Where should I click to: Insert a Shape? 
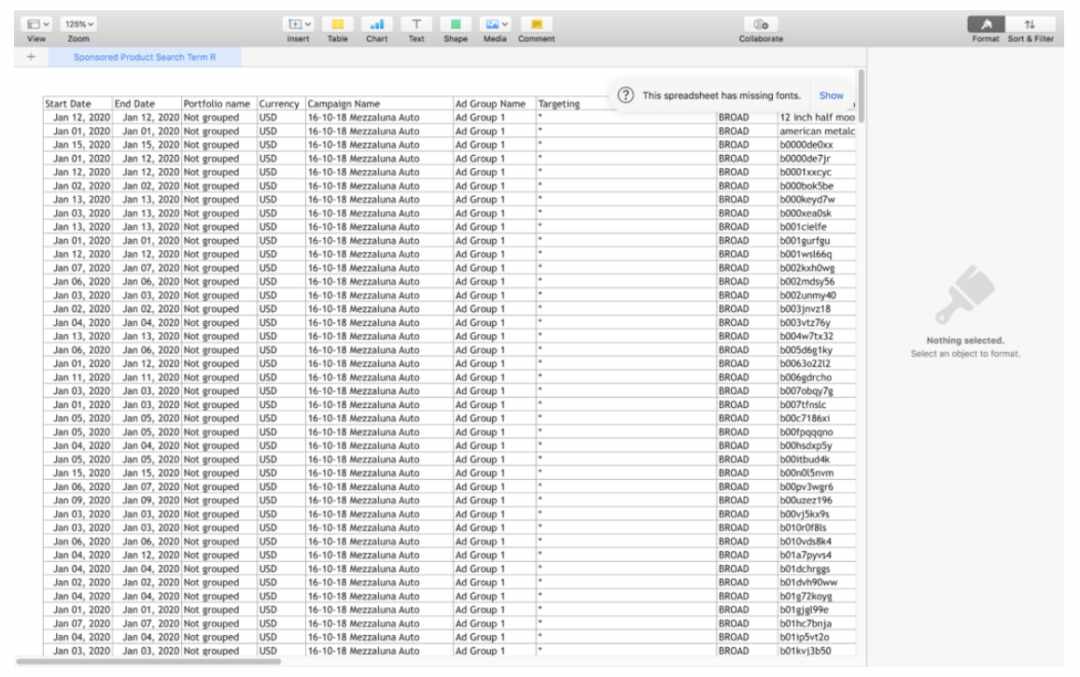pyautogui.click(x=455, y=24)
